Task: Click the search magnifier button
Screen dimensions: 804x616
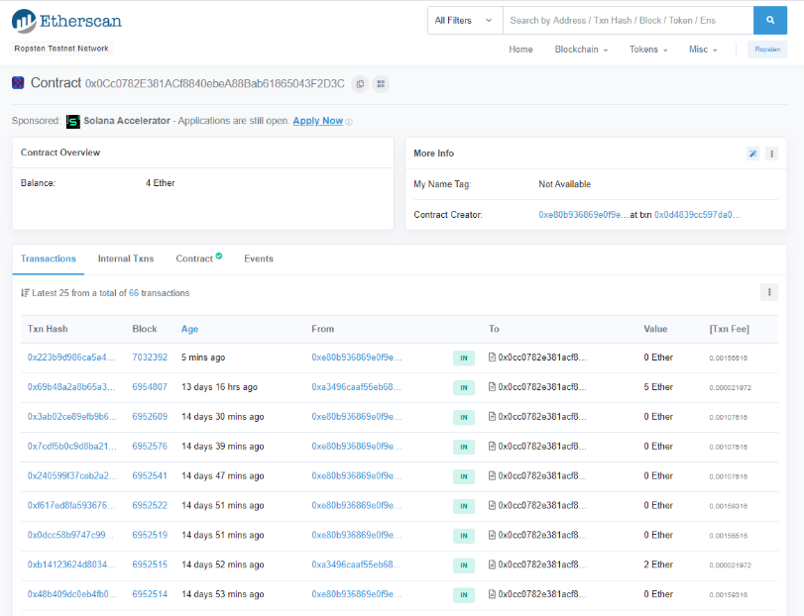Action: [770, 19]
